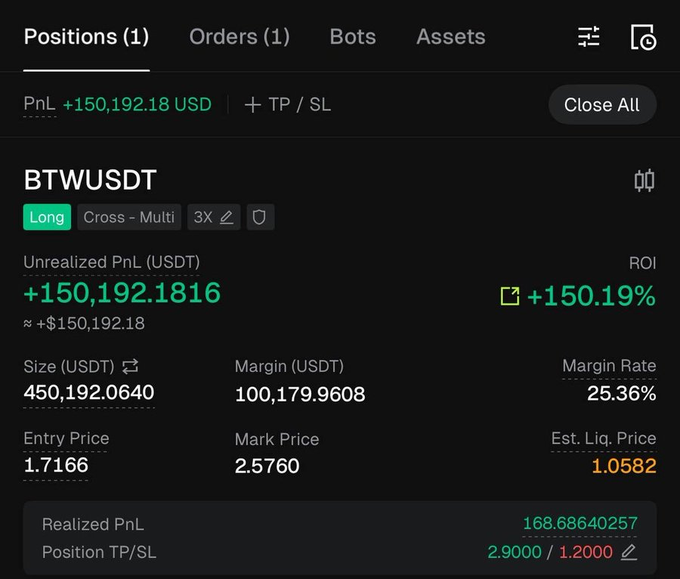The width and height of the screenshot is (680, 579).
Task: Add TP / SL to positions
Action: coord(288,105)
